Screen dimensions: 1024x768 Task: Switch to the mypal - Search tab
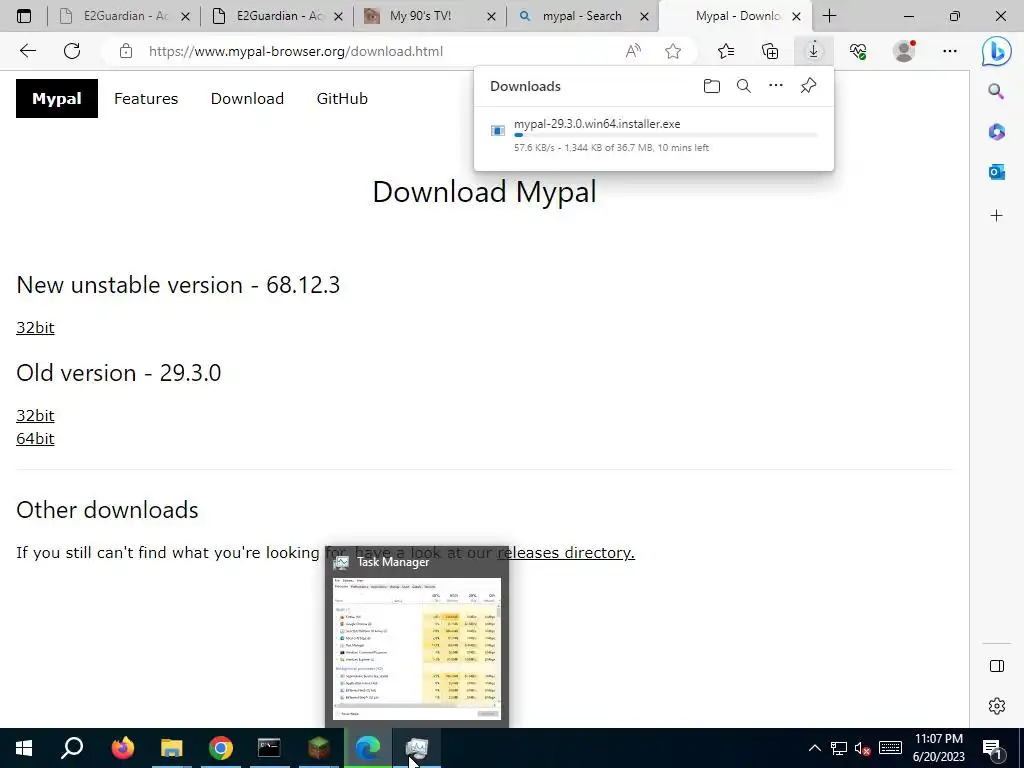click(x=582, y=16)
